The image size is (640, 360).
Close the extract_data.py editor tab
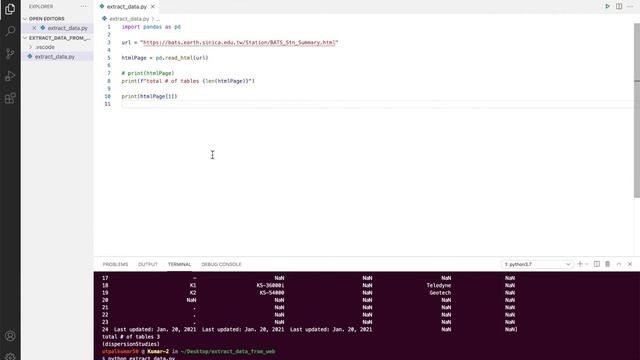(x=153, y=7)
